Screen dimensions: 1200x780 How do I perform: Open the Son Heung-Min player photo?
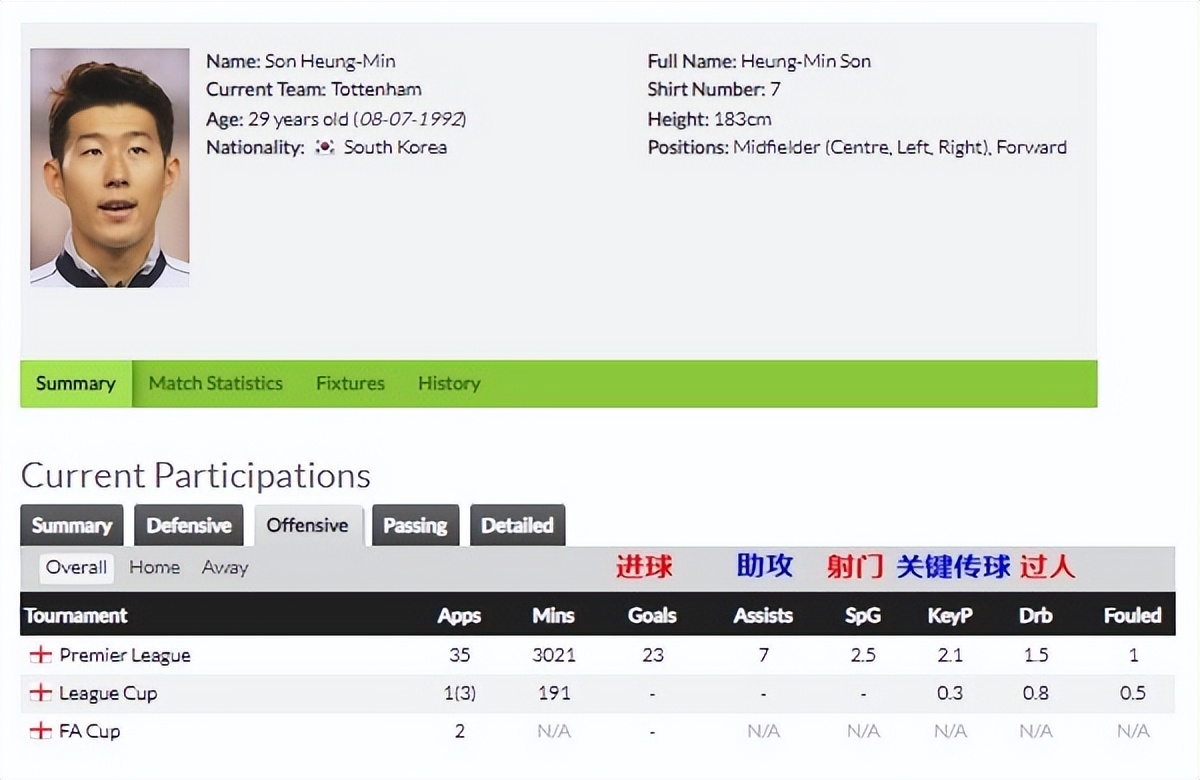(109, 167)
